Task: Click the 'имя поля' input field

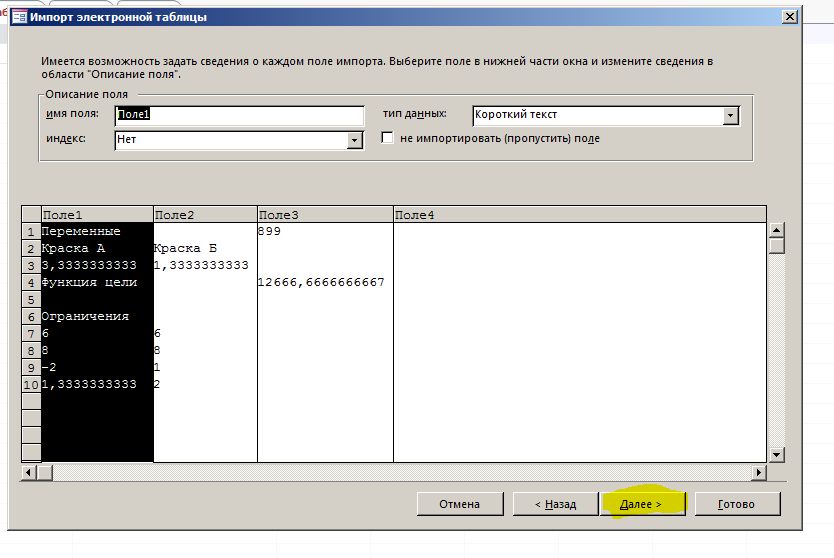Action: [239, 115]
